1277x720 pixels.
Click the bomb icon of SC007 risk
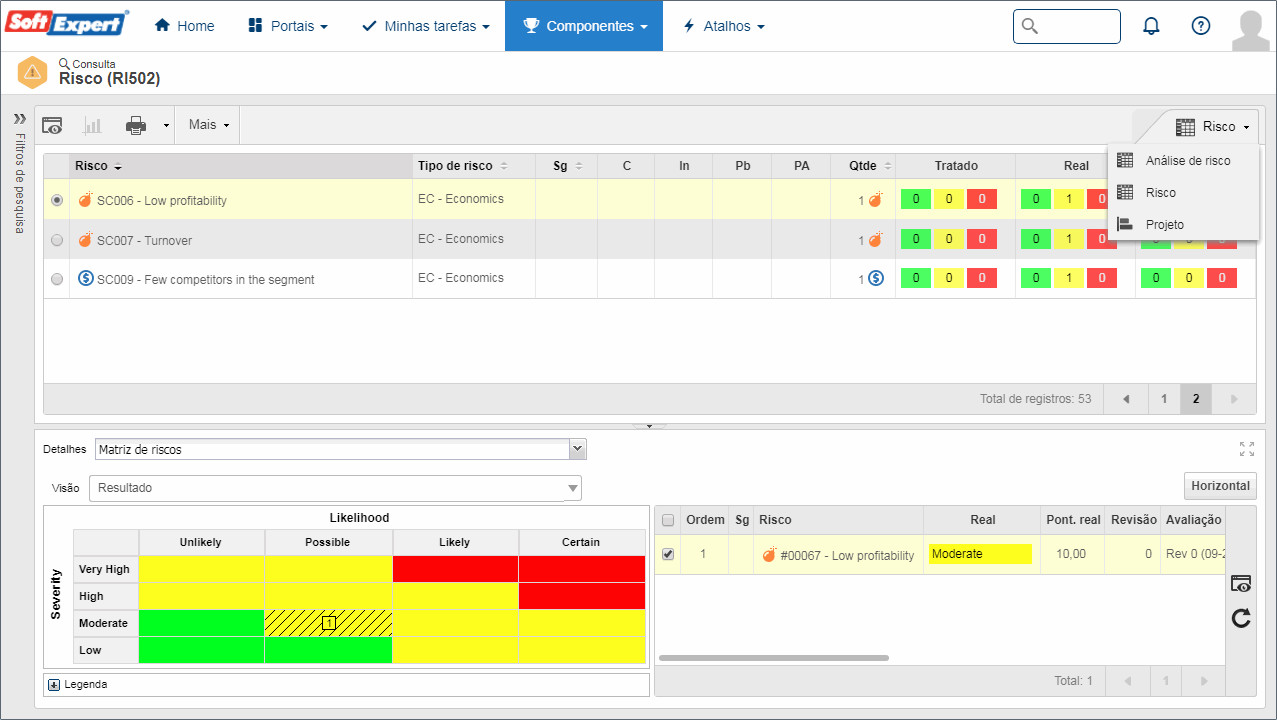[85, 239]
